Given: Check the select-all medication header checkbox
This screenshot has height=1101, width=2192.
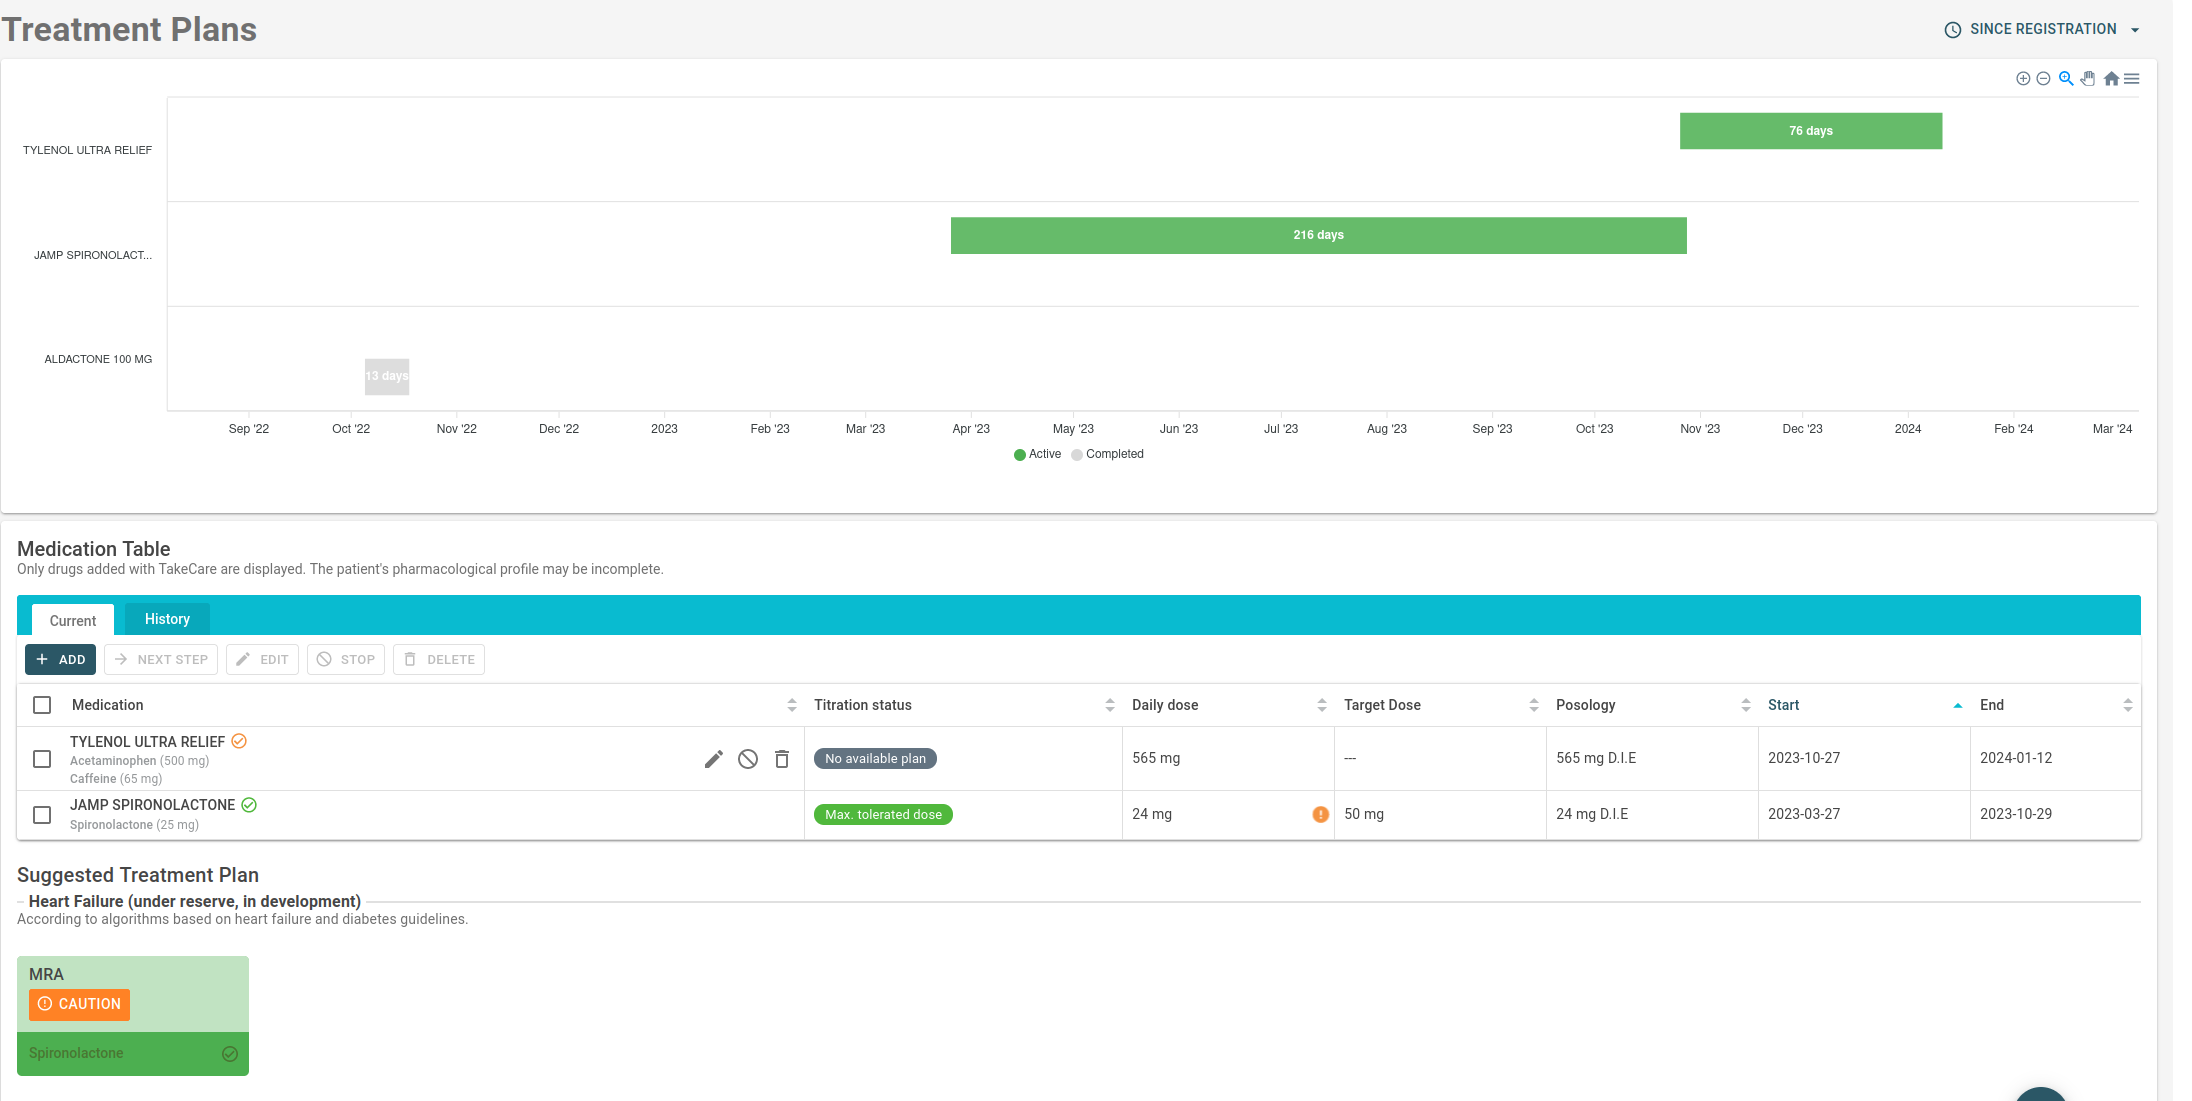Looking at the screenshot, I should (x=42, y=705).
